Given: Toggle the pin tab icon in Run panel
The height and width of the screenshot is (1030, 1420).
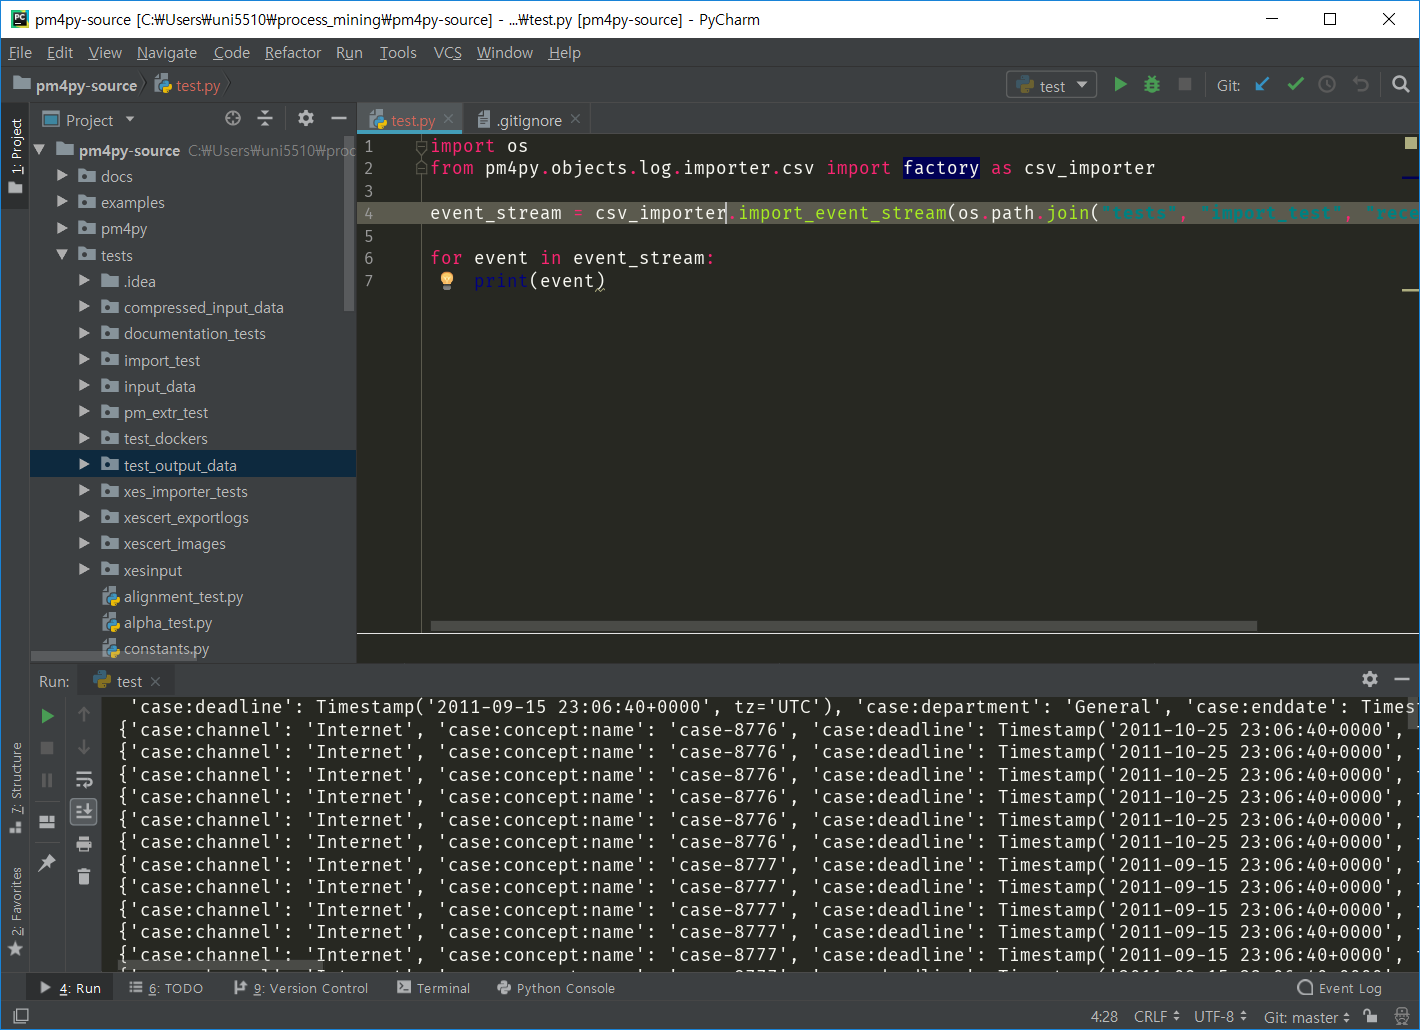Looking at the screenshot, I should [47, 862].
